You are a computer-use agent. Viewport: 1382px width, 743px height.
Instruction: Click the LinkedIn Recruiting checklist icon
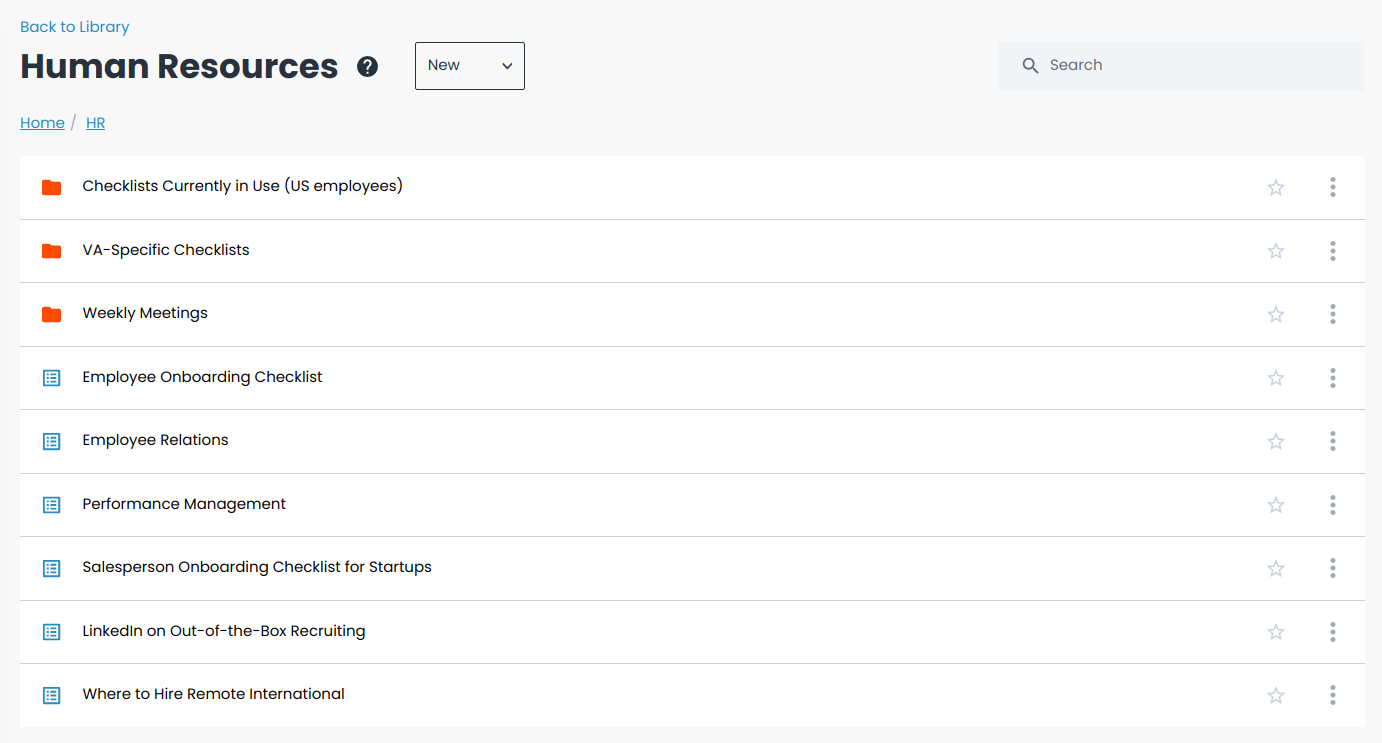tap(52, 632)
